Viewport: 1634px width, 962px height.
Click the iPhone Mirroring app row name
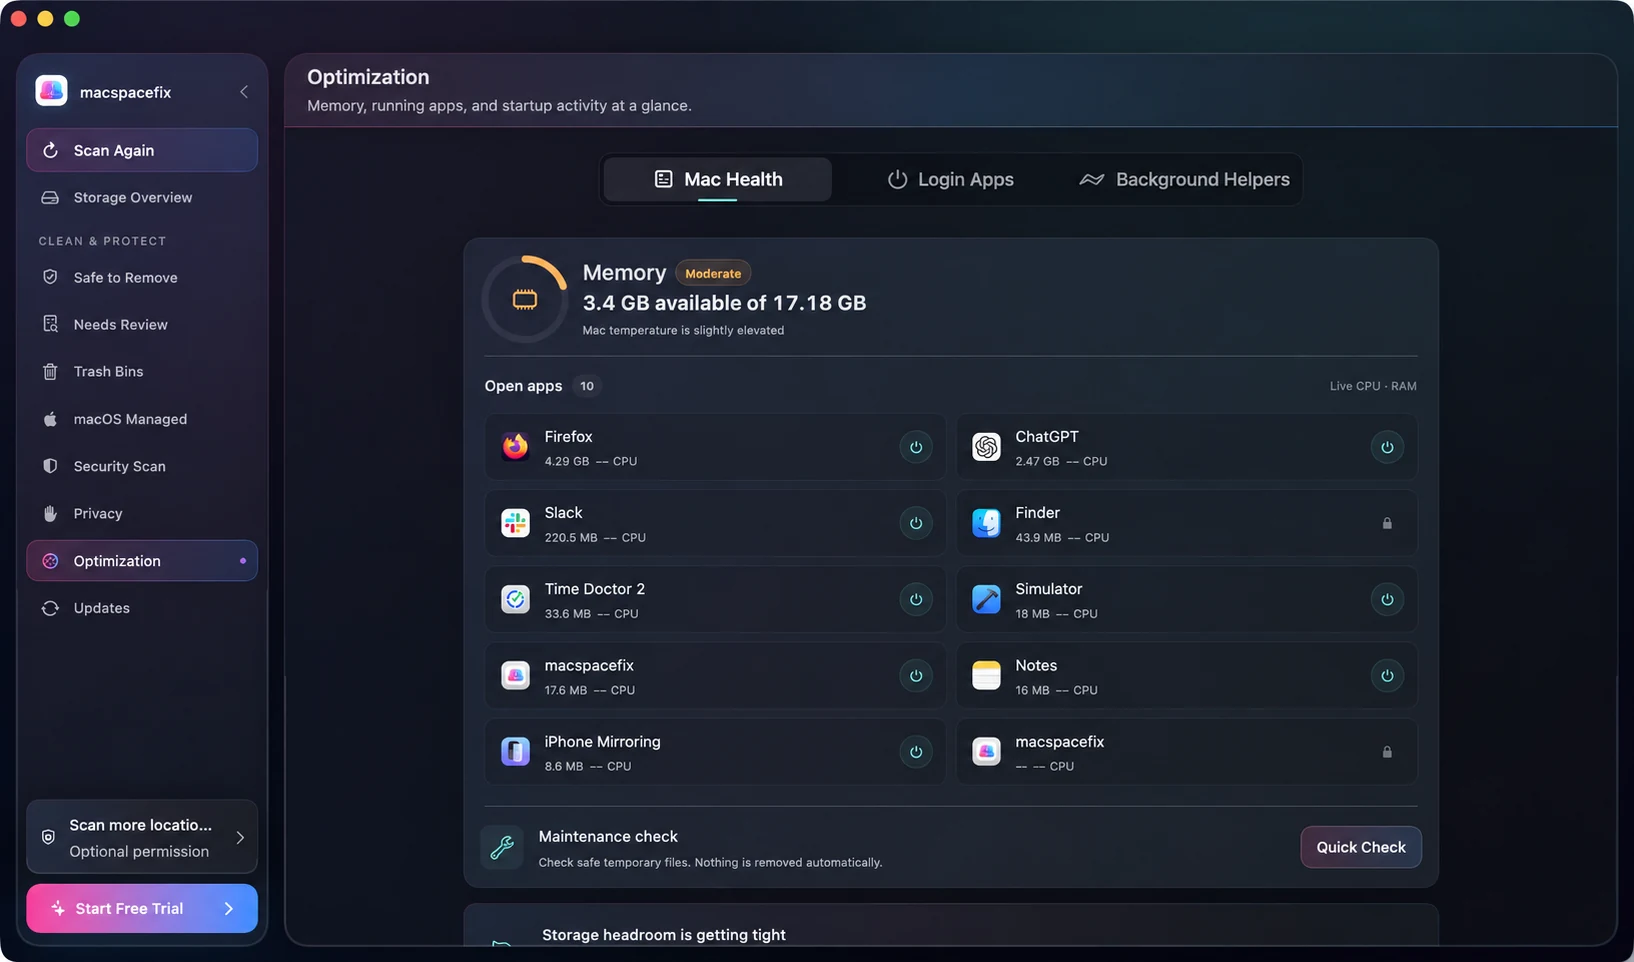[602, 742]
